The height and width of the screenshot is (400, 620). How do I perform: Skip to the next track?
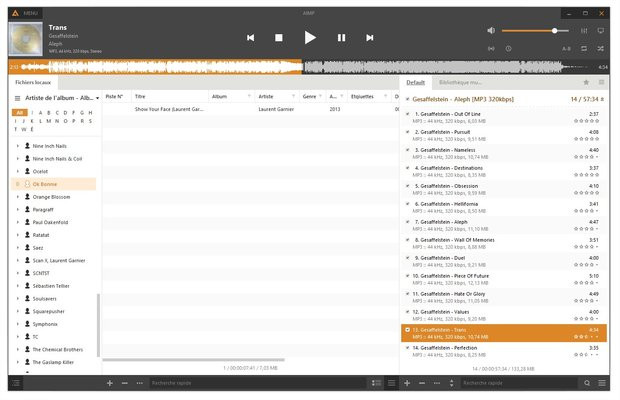[370, 37]
